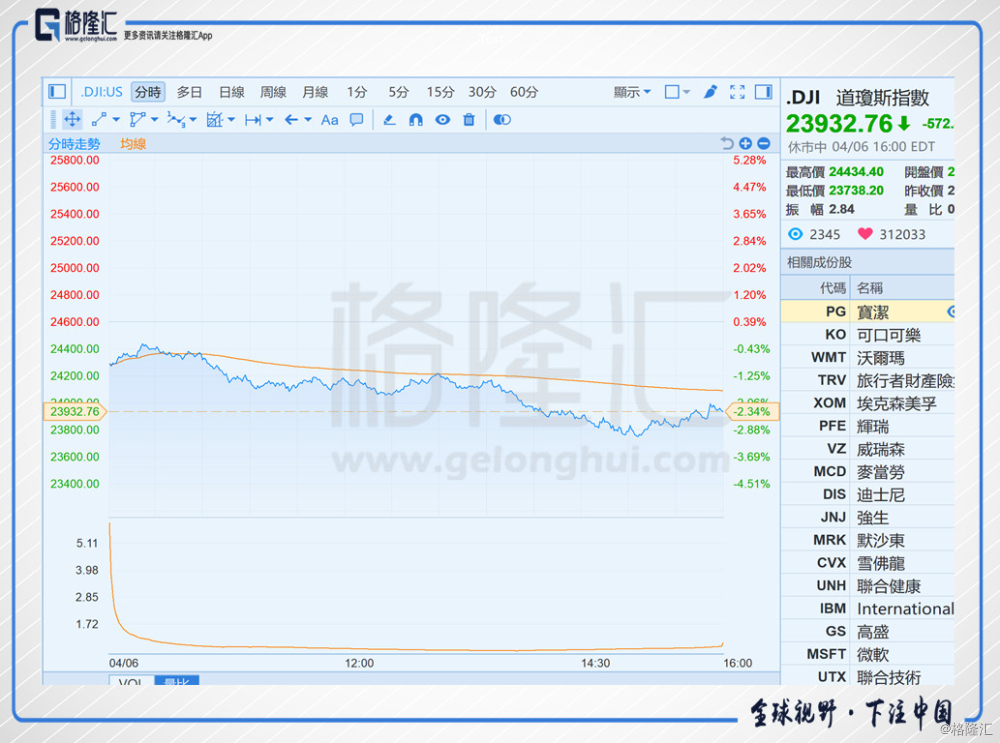Select the 15分 interval
This screenshot has width=1000, height=743.
[x=440, y=92]
